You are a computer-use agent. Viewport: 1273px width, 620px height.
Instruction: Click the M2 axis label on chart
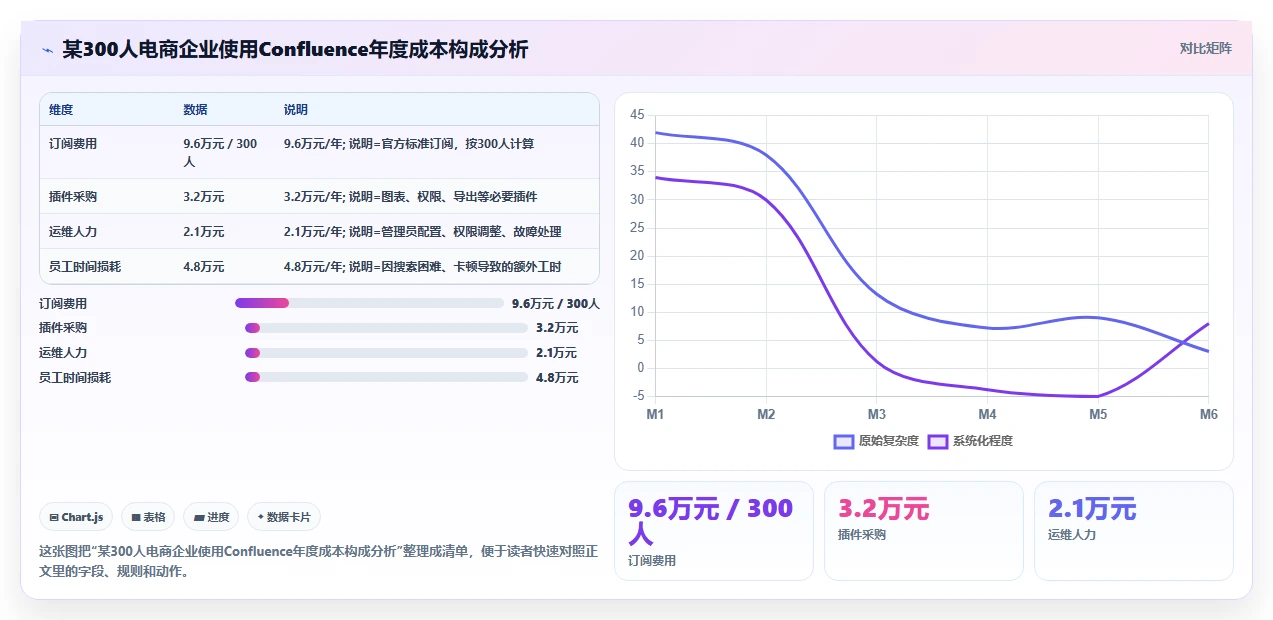766,414
